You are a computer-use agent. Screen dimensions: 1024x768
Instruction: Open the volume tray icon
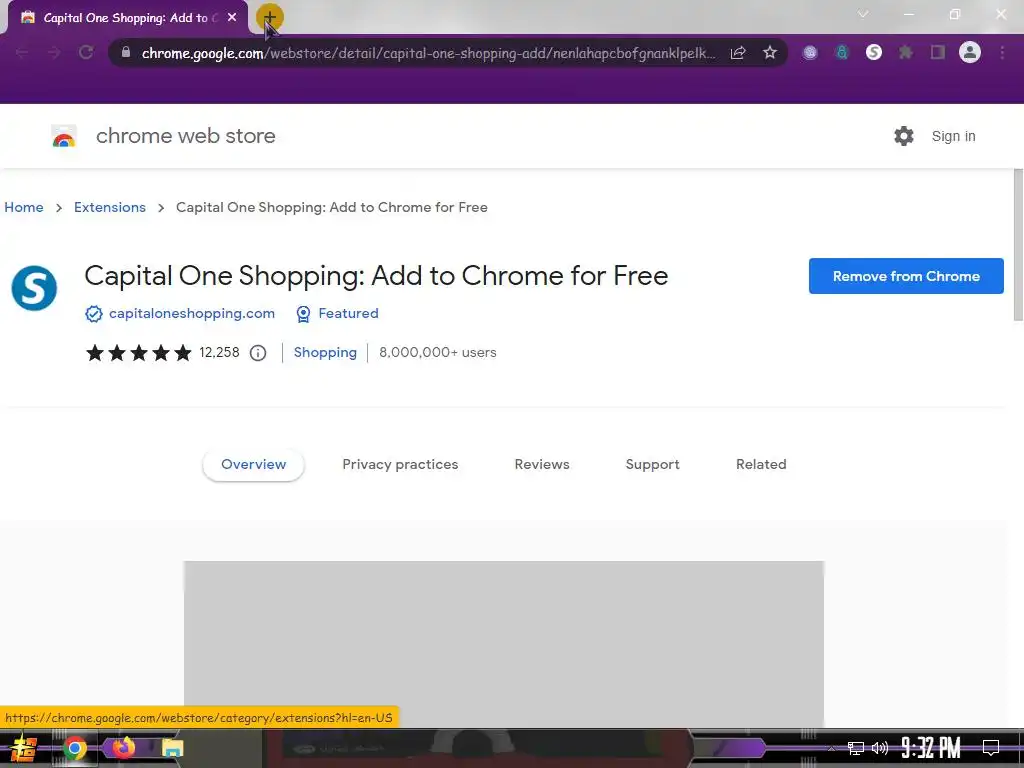880,748
